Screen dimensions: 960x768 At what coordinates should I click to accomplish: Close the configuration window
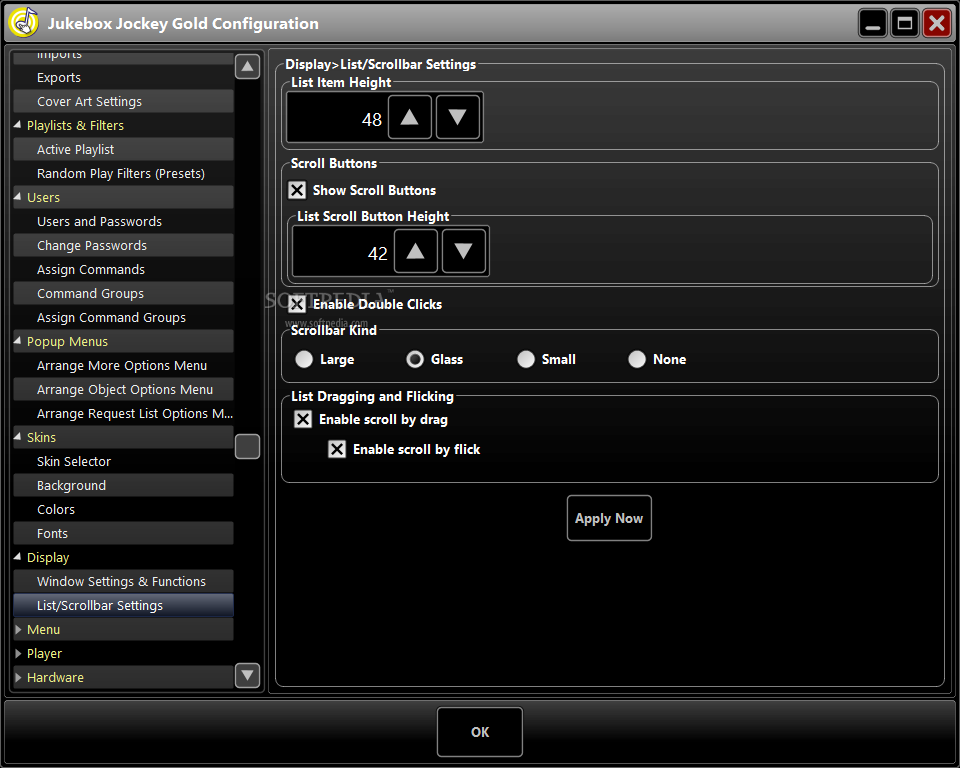(x=937, y=23)
